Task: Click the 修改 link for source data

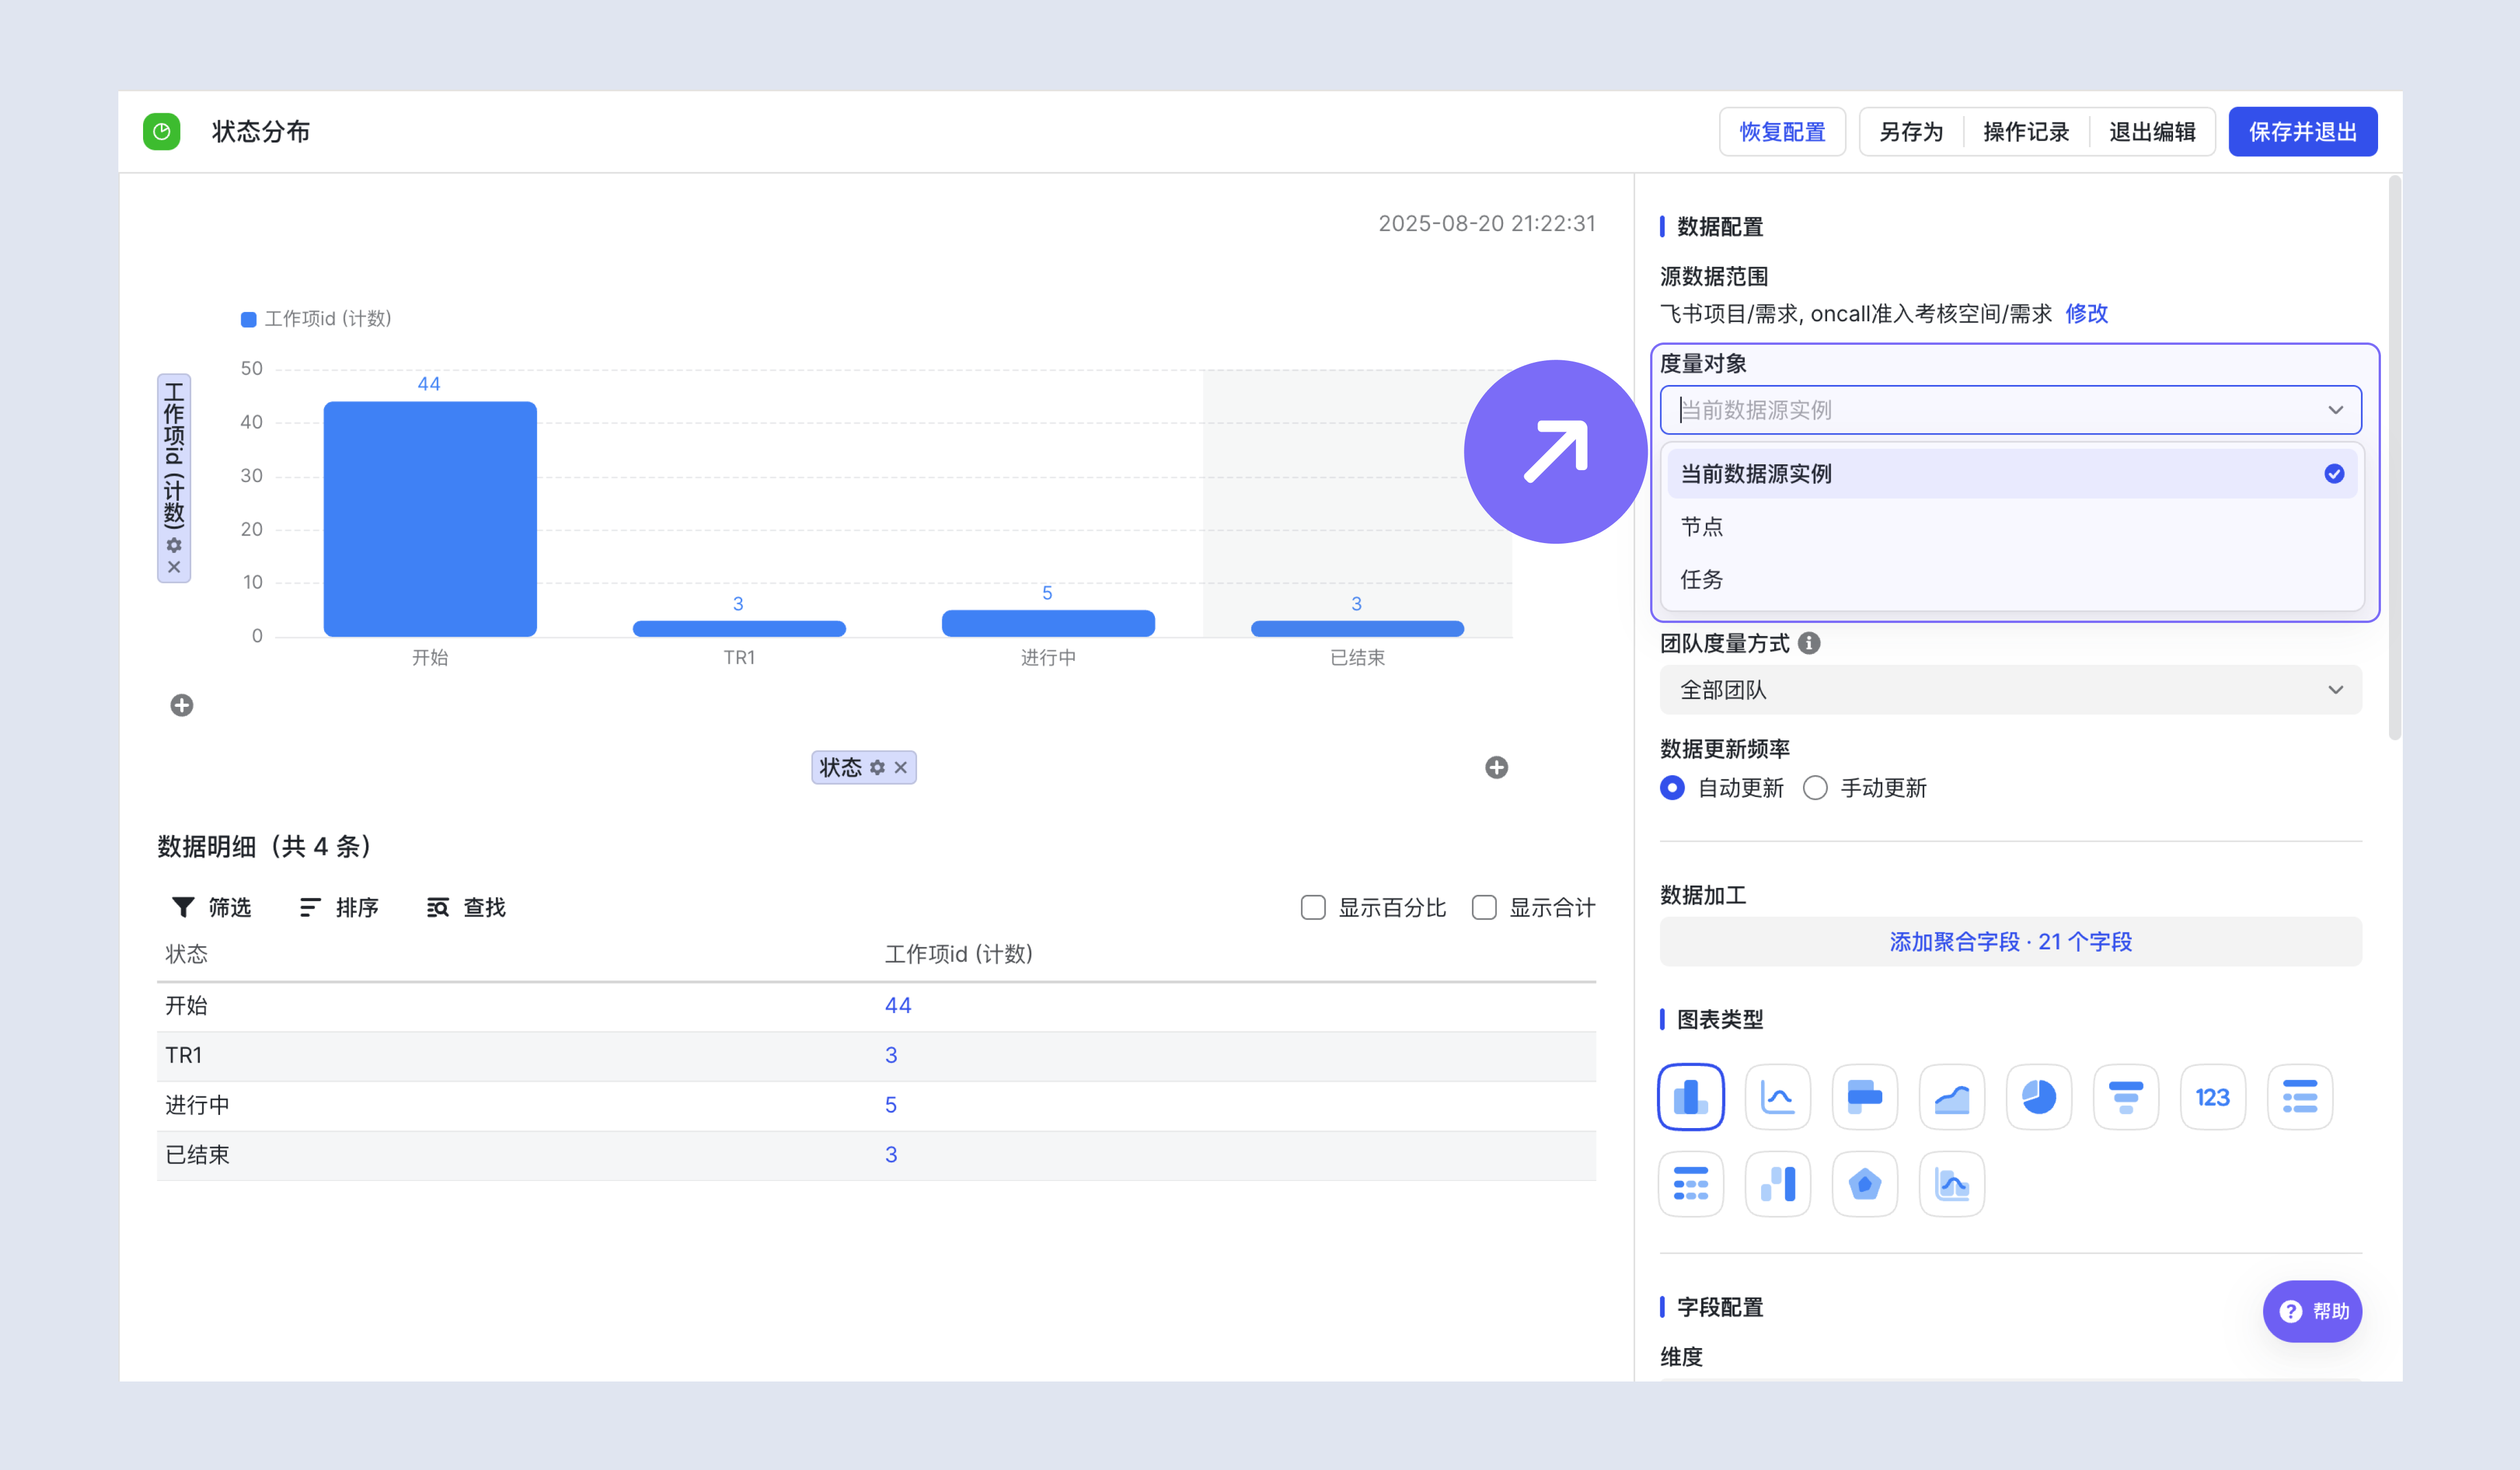Action: click(2086, 314)
